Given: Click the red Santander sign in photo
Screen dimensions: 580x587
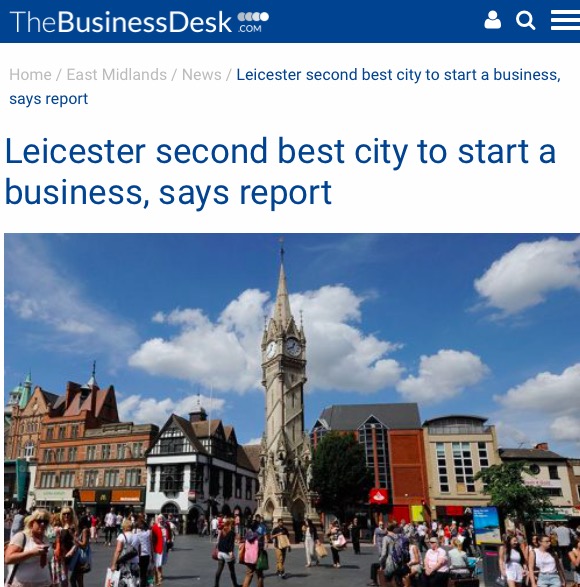Looking at the screenshot, I should coord(379,496).
